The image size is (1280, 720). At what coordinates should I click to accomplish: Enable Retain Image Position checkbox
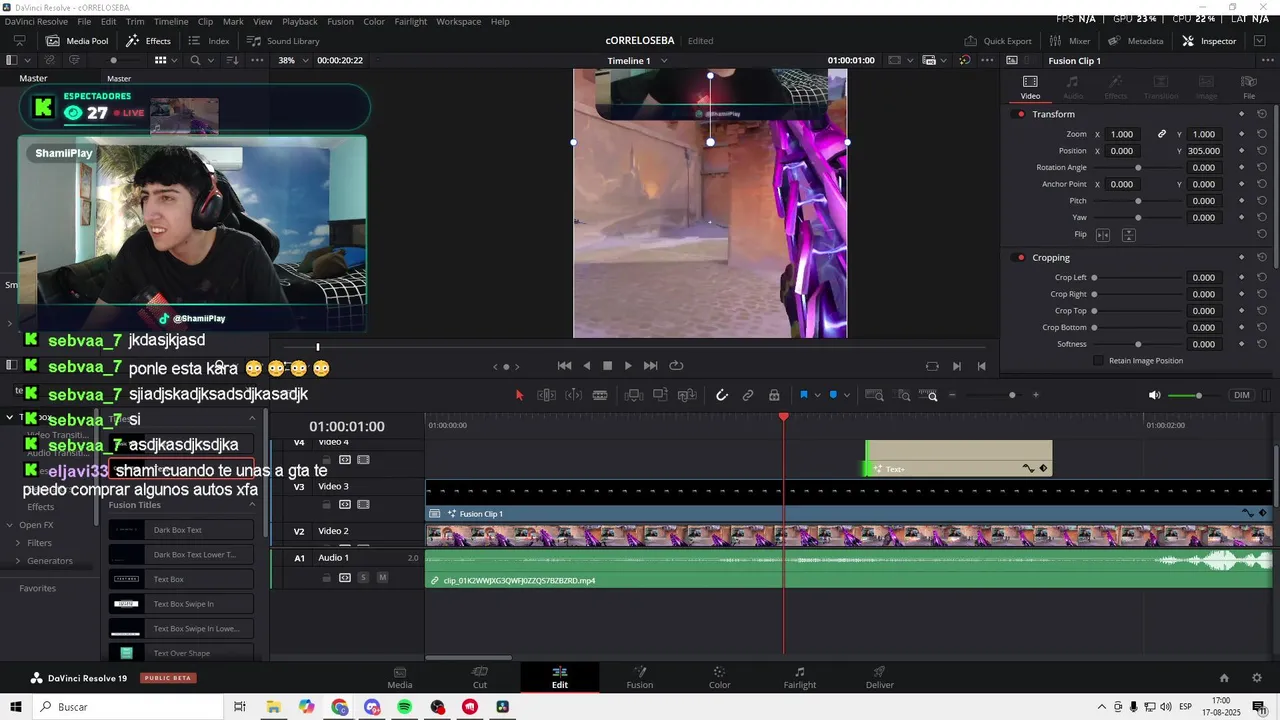point(1098,361)
